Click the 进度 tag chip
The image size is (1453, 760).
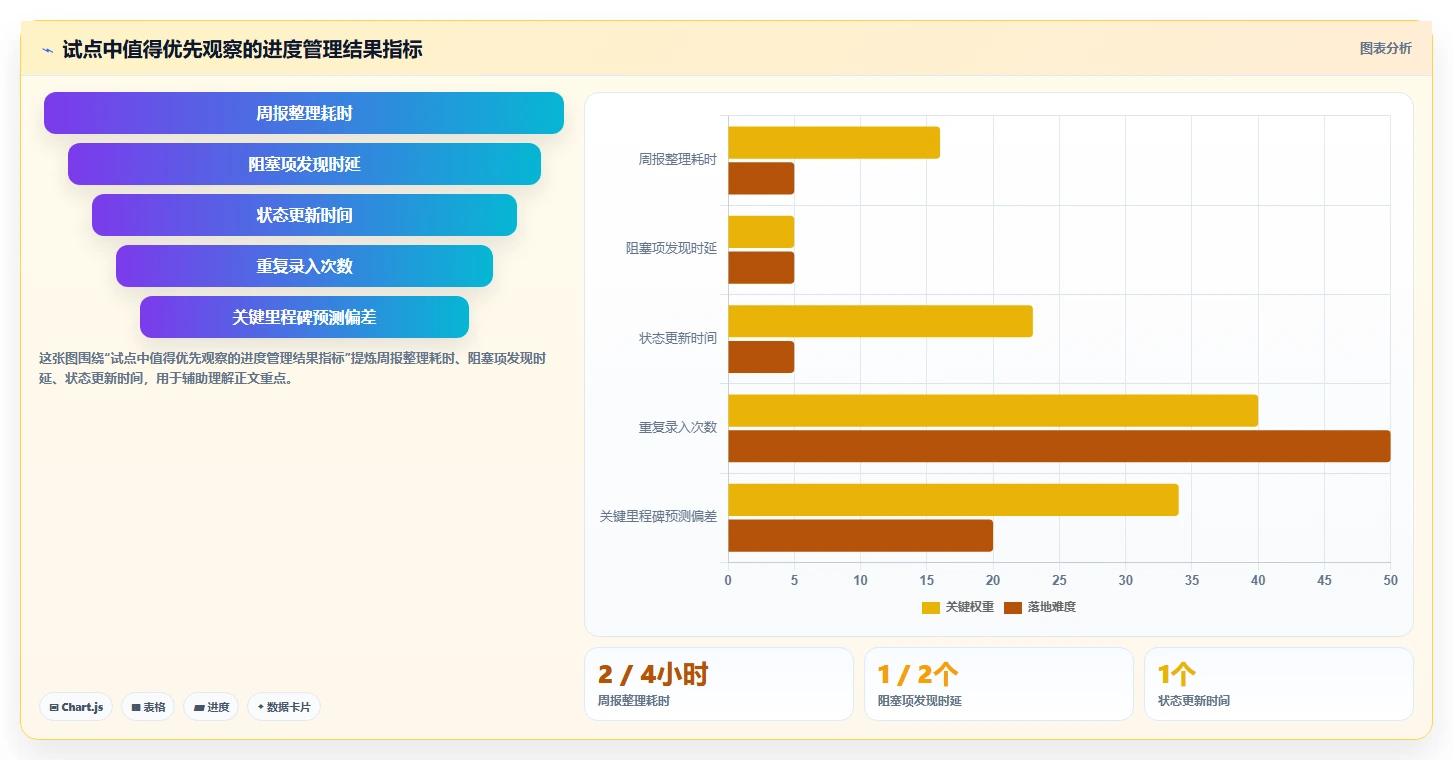click(211, 707)
